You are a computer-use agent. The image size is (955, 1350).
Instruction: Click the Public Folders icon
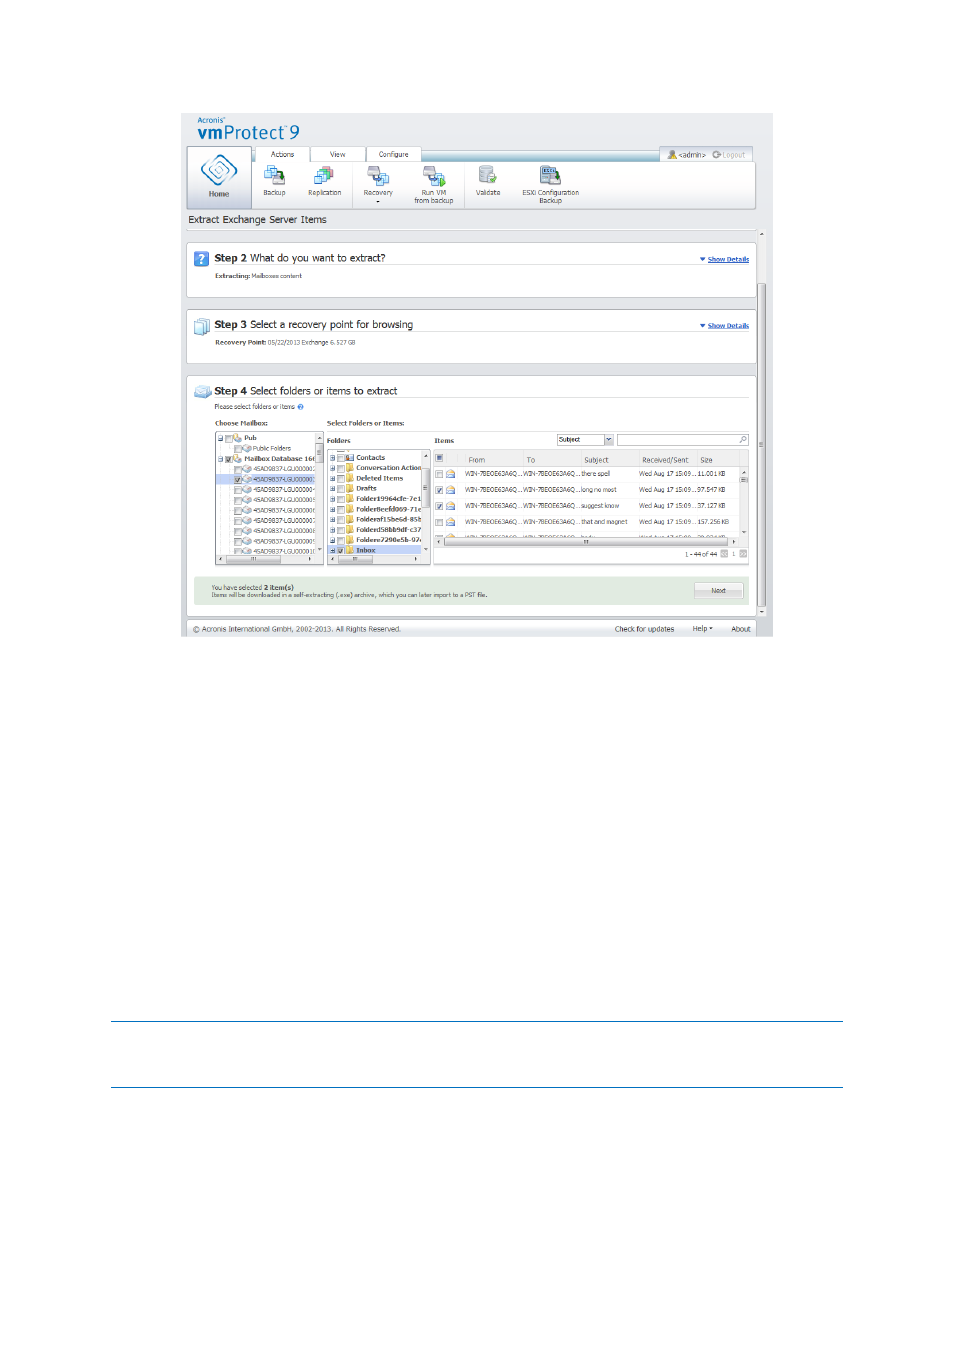(247, 448)
